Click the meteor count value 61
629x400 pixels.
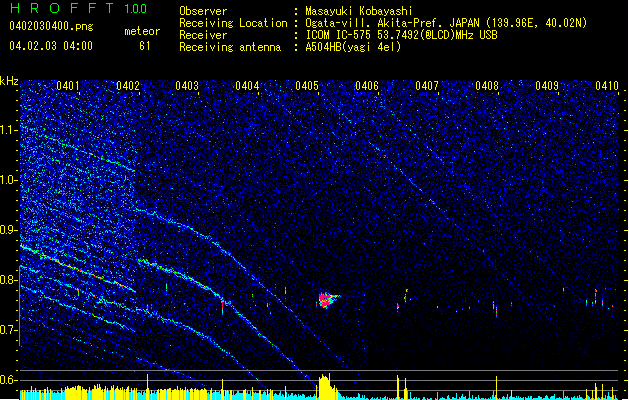tap(145, 46)
